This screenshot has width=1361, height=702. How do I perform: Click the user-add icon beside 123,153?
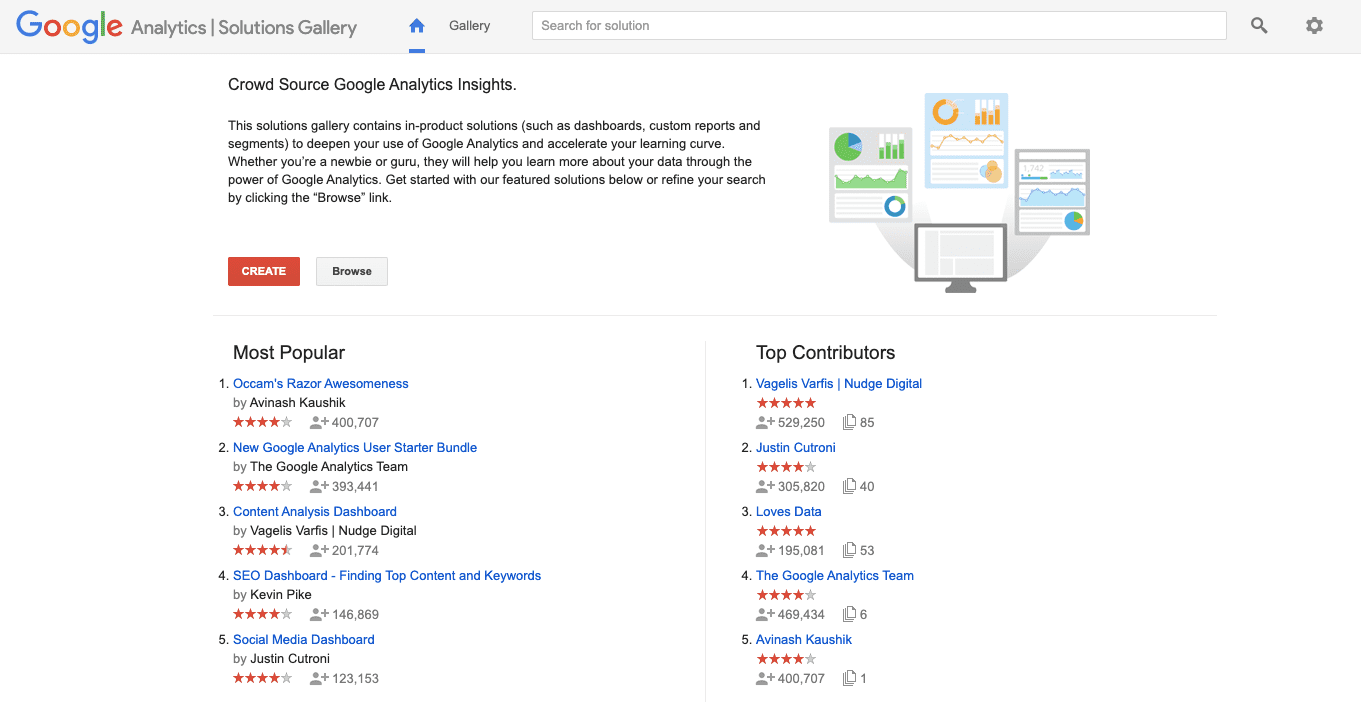[x=319, y=678]
